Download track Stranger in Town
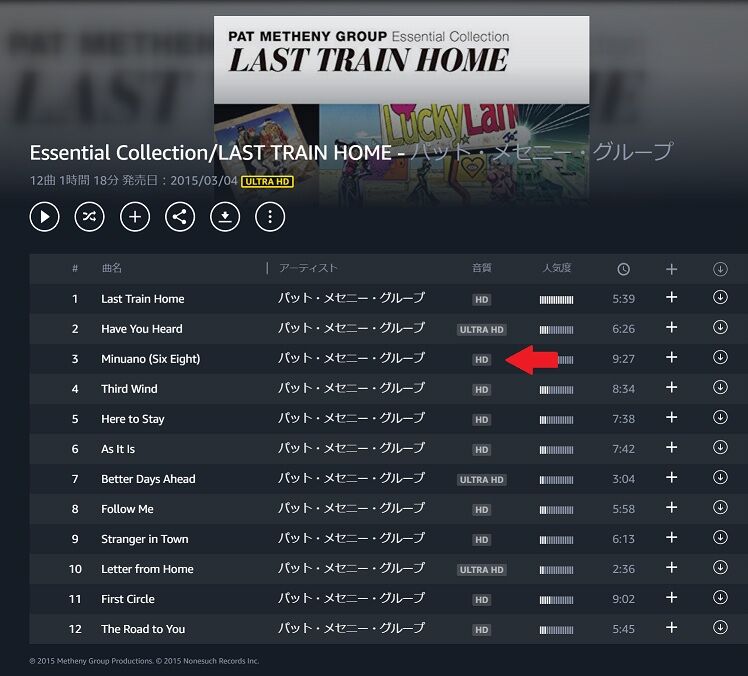This screenshot has width=748, height=676. click(720, 538)
